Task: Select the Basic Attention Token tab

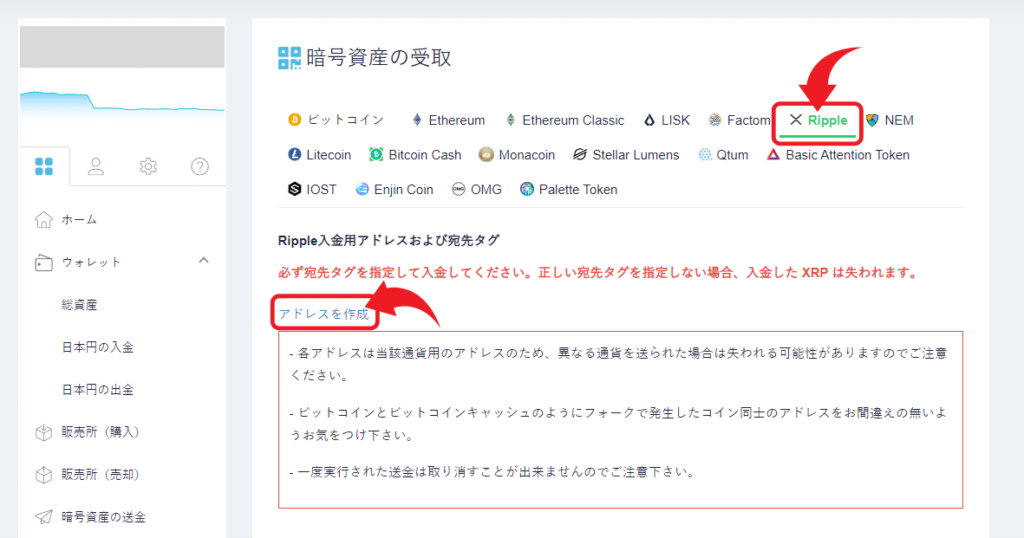Action: [x=838, y=155]
